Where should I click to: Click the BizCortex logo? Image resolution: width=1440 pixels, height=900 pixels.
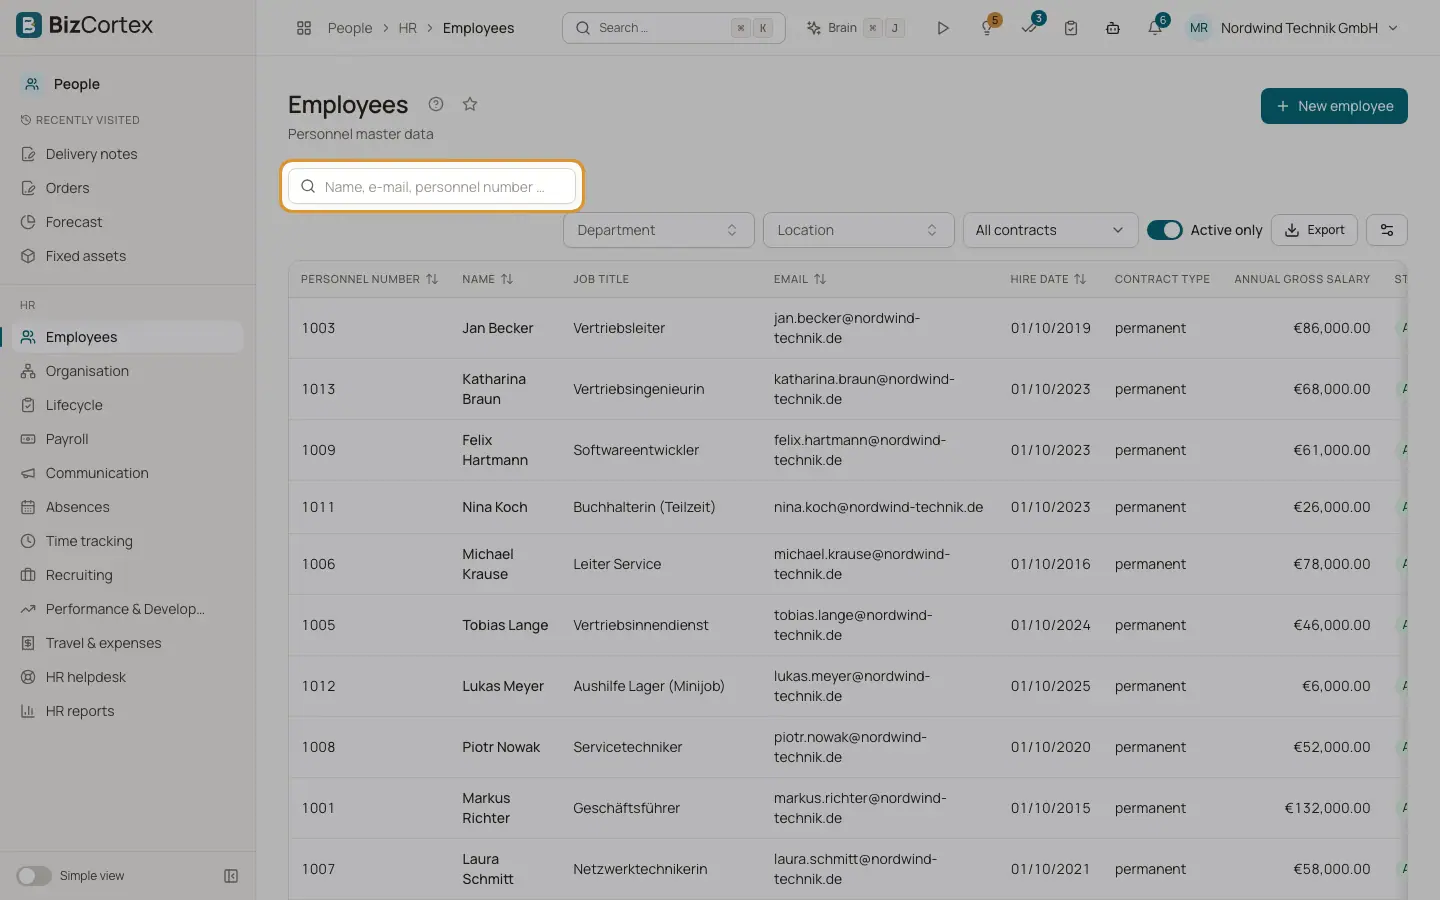tap(85, 25)
